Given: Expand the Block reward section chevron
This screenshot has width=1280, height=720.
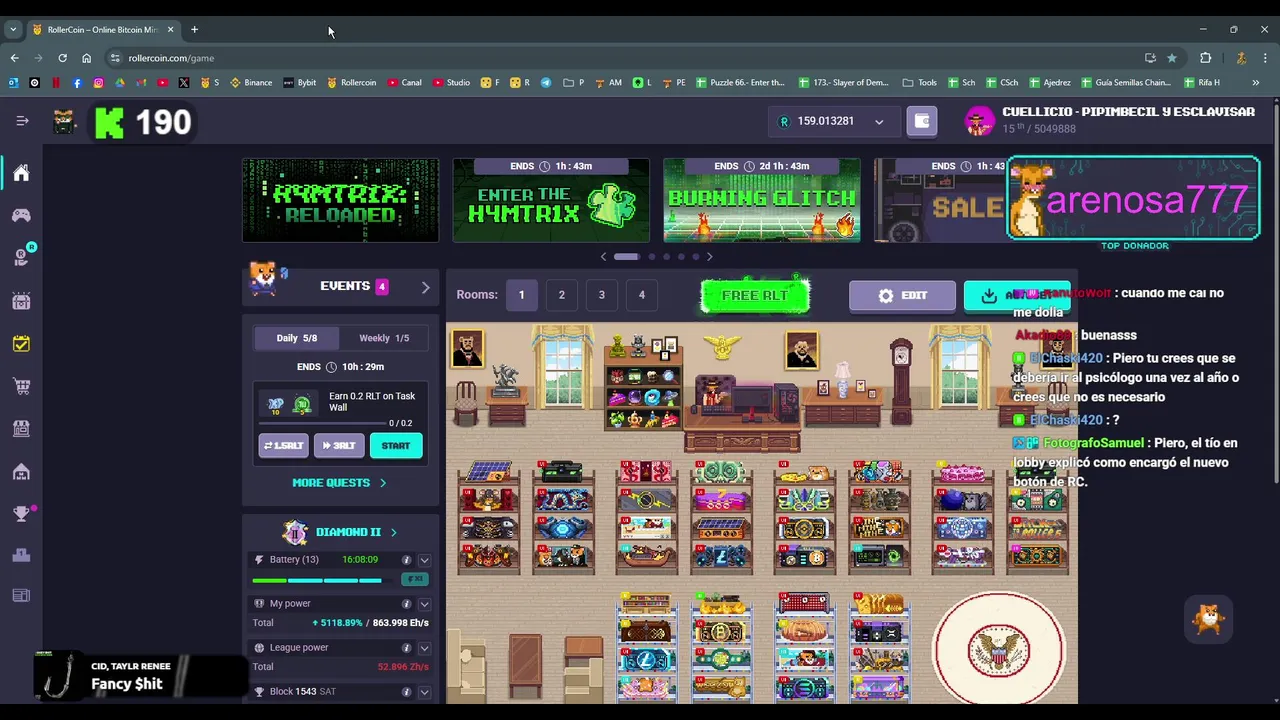Looking at the screenshot, I should pyautogui.click(x=424, y=692).
